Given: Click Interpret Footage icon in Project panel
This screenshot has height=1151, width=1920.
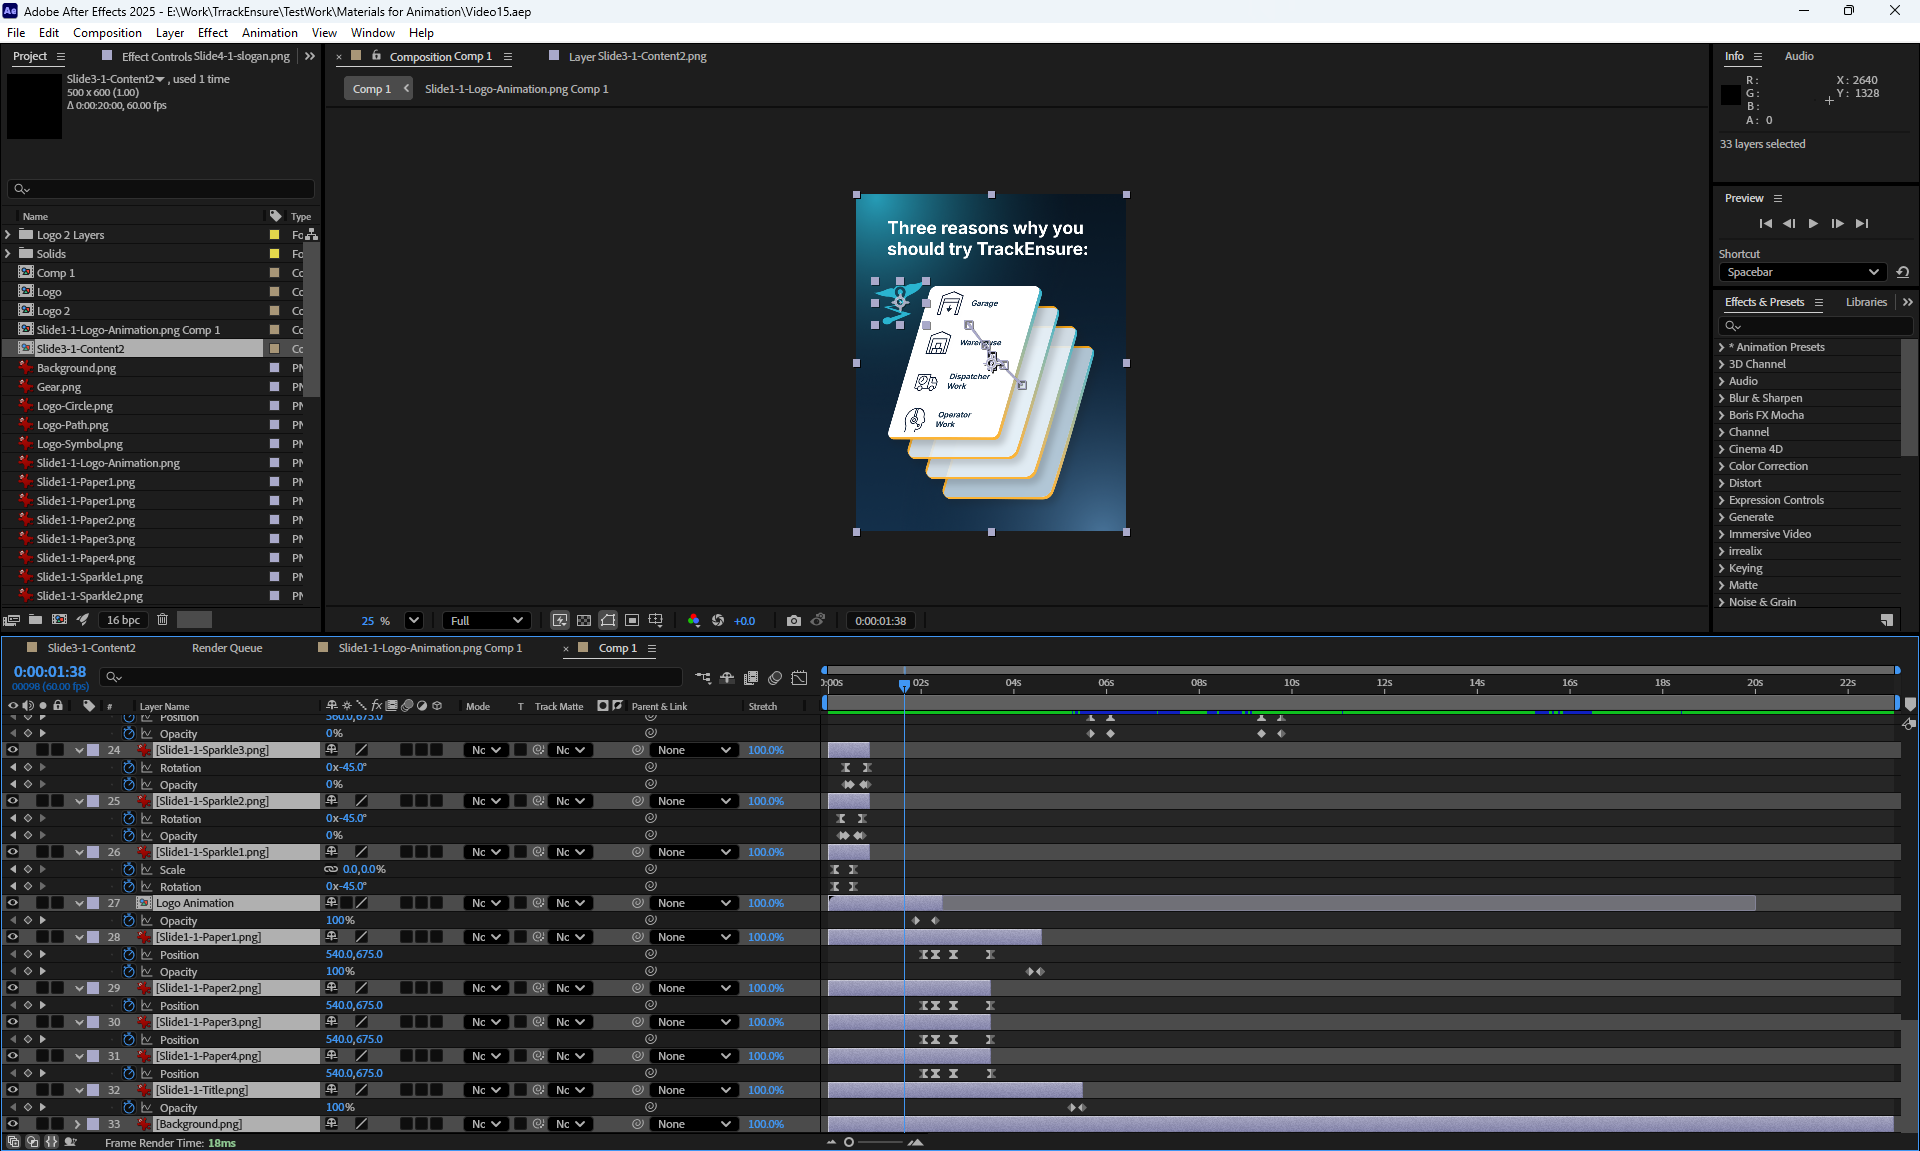Looking at the screenshot, I should (x=12, y=620).
